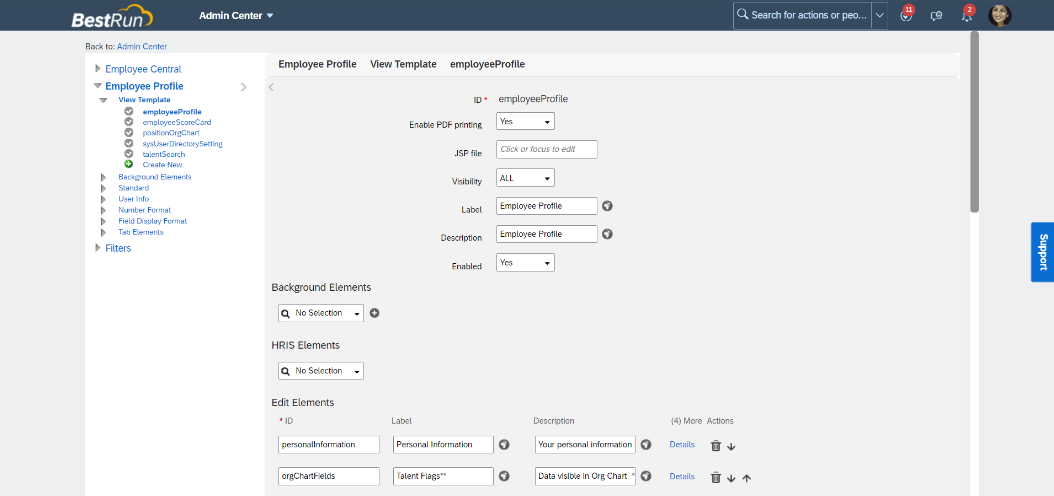Open the Enabled dropdown
Image resolution: width=1054 pixels, height=496 pixels.
coord(525,263)
